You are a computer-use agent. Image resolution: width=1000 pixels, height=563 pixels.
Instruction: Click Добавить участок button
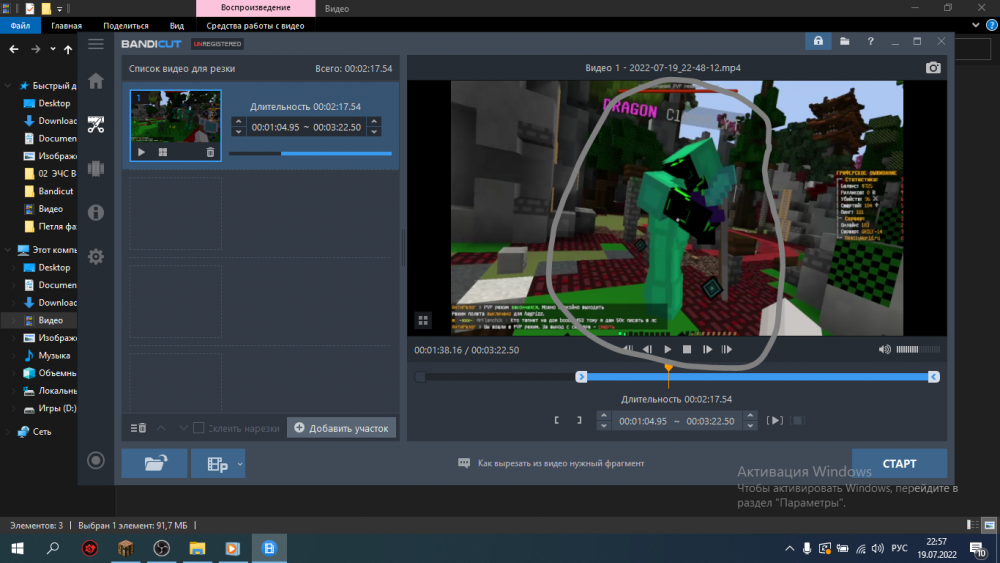[x=341, y=428]
